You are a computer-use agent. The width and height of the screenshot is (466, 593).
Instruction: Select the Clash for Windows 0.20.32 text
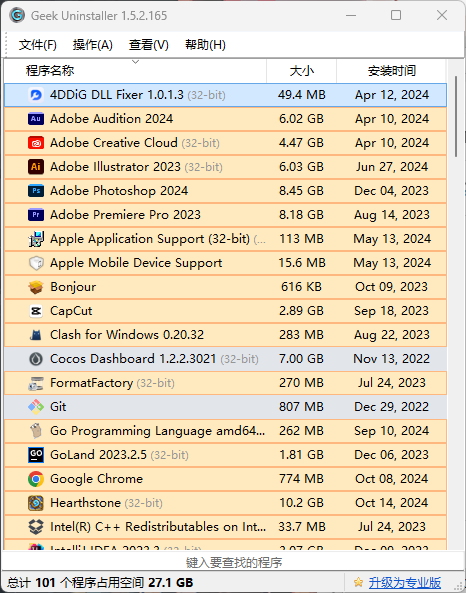click(127, 335)
